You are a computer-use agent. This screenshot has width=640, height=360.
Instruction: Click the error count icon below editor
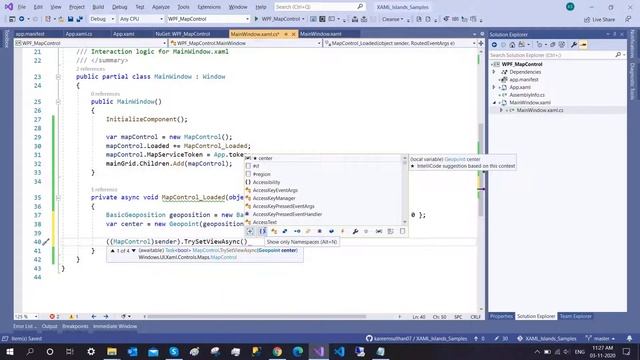click(x=52, y=316)
